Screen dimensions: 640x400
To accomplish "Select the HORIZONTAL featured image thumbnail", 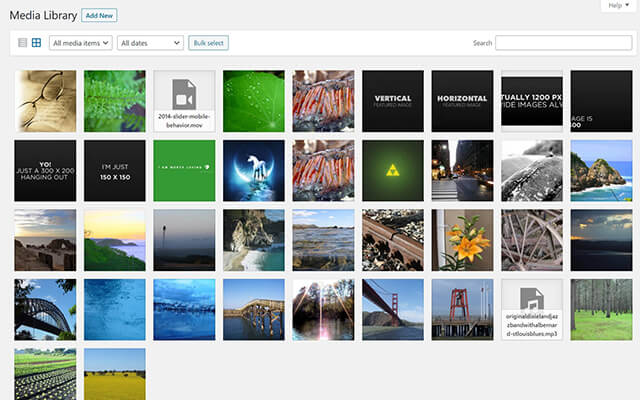I will (x=462, y=101).
